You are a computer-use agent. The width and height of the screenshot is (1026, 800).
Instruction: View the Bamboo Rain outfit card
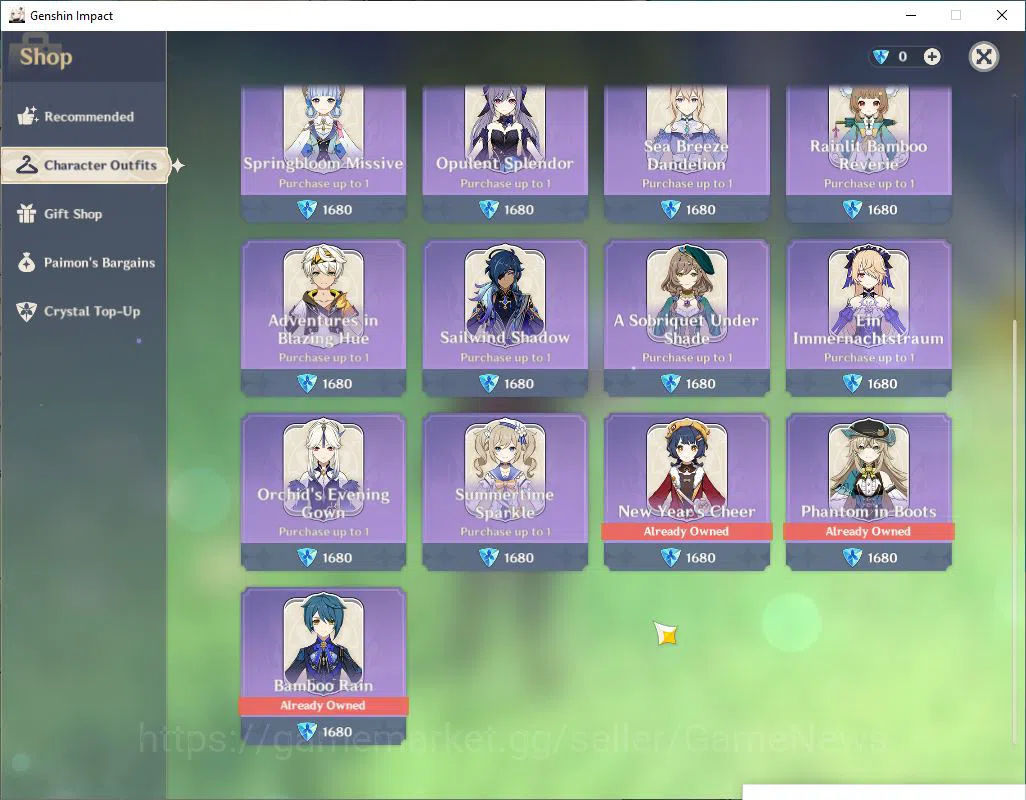tap(323, 666)
